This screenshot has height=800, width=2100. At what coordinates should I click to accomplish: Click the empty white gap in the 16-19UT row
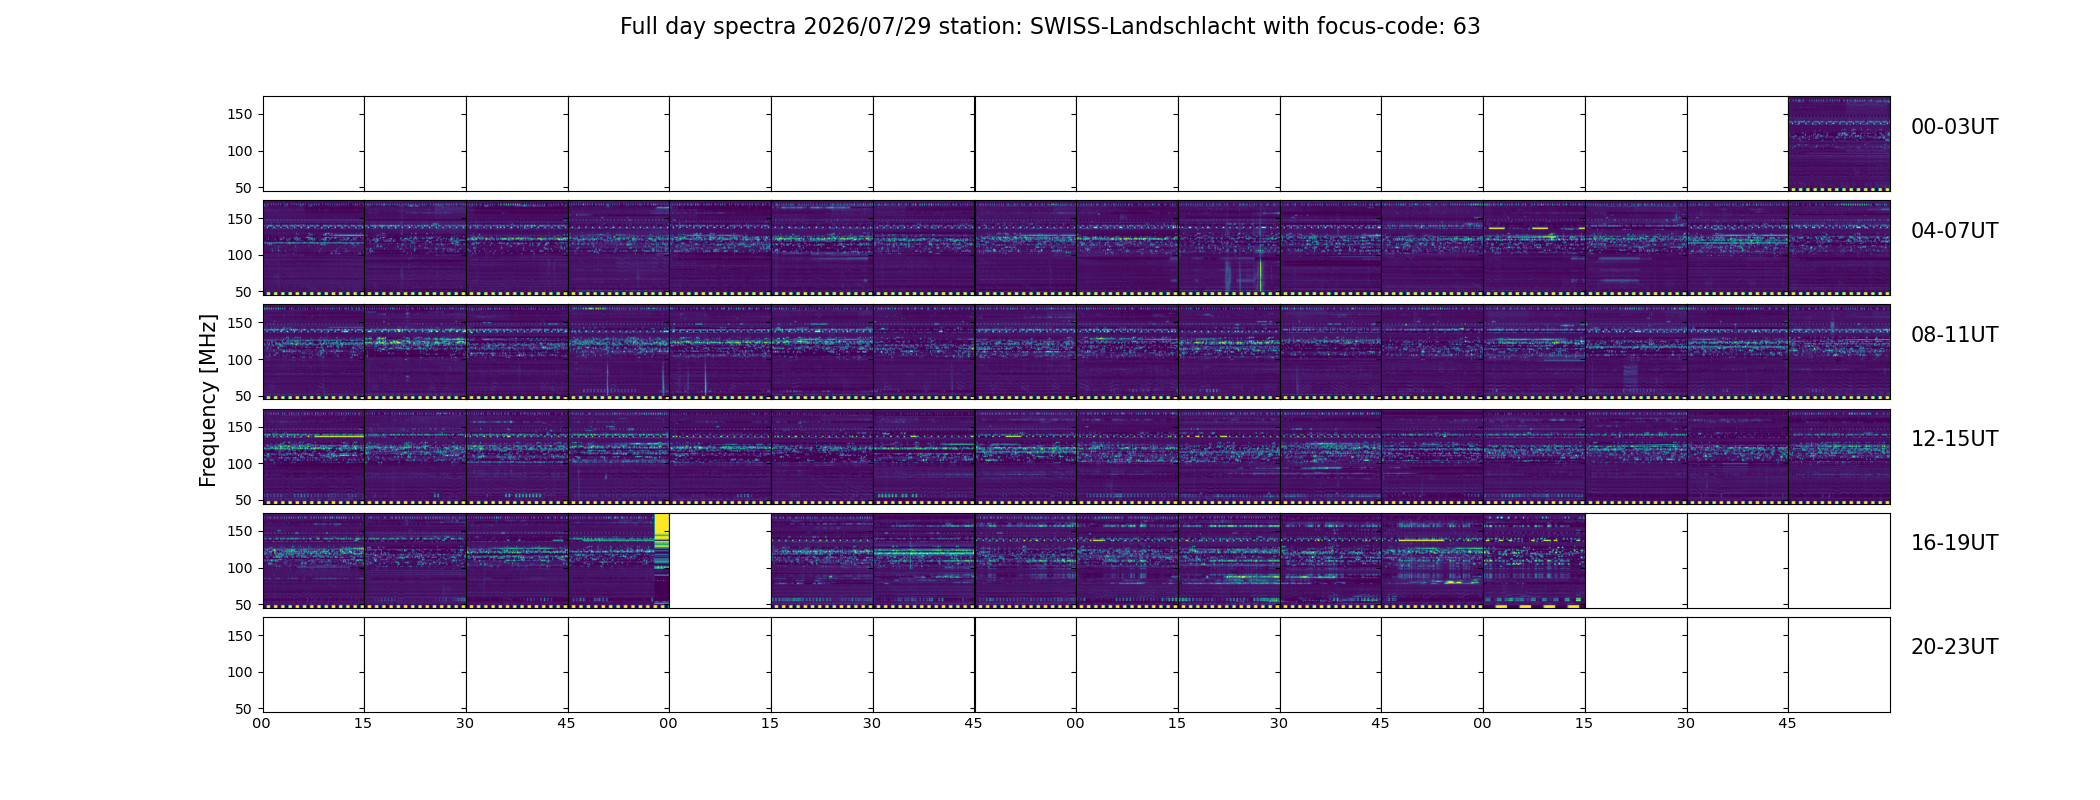720,561
